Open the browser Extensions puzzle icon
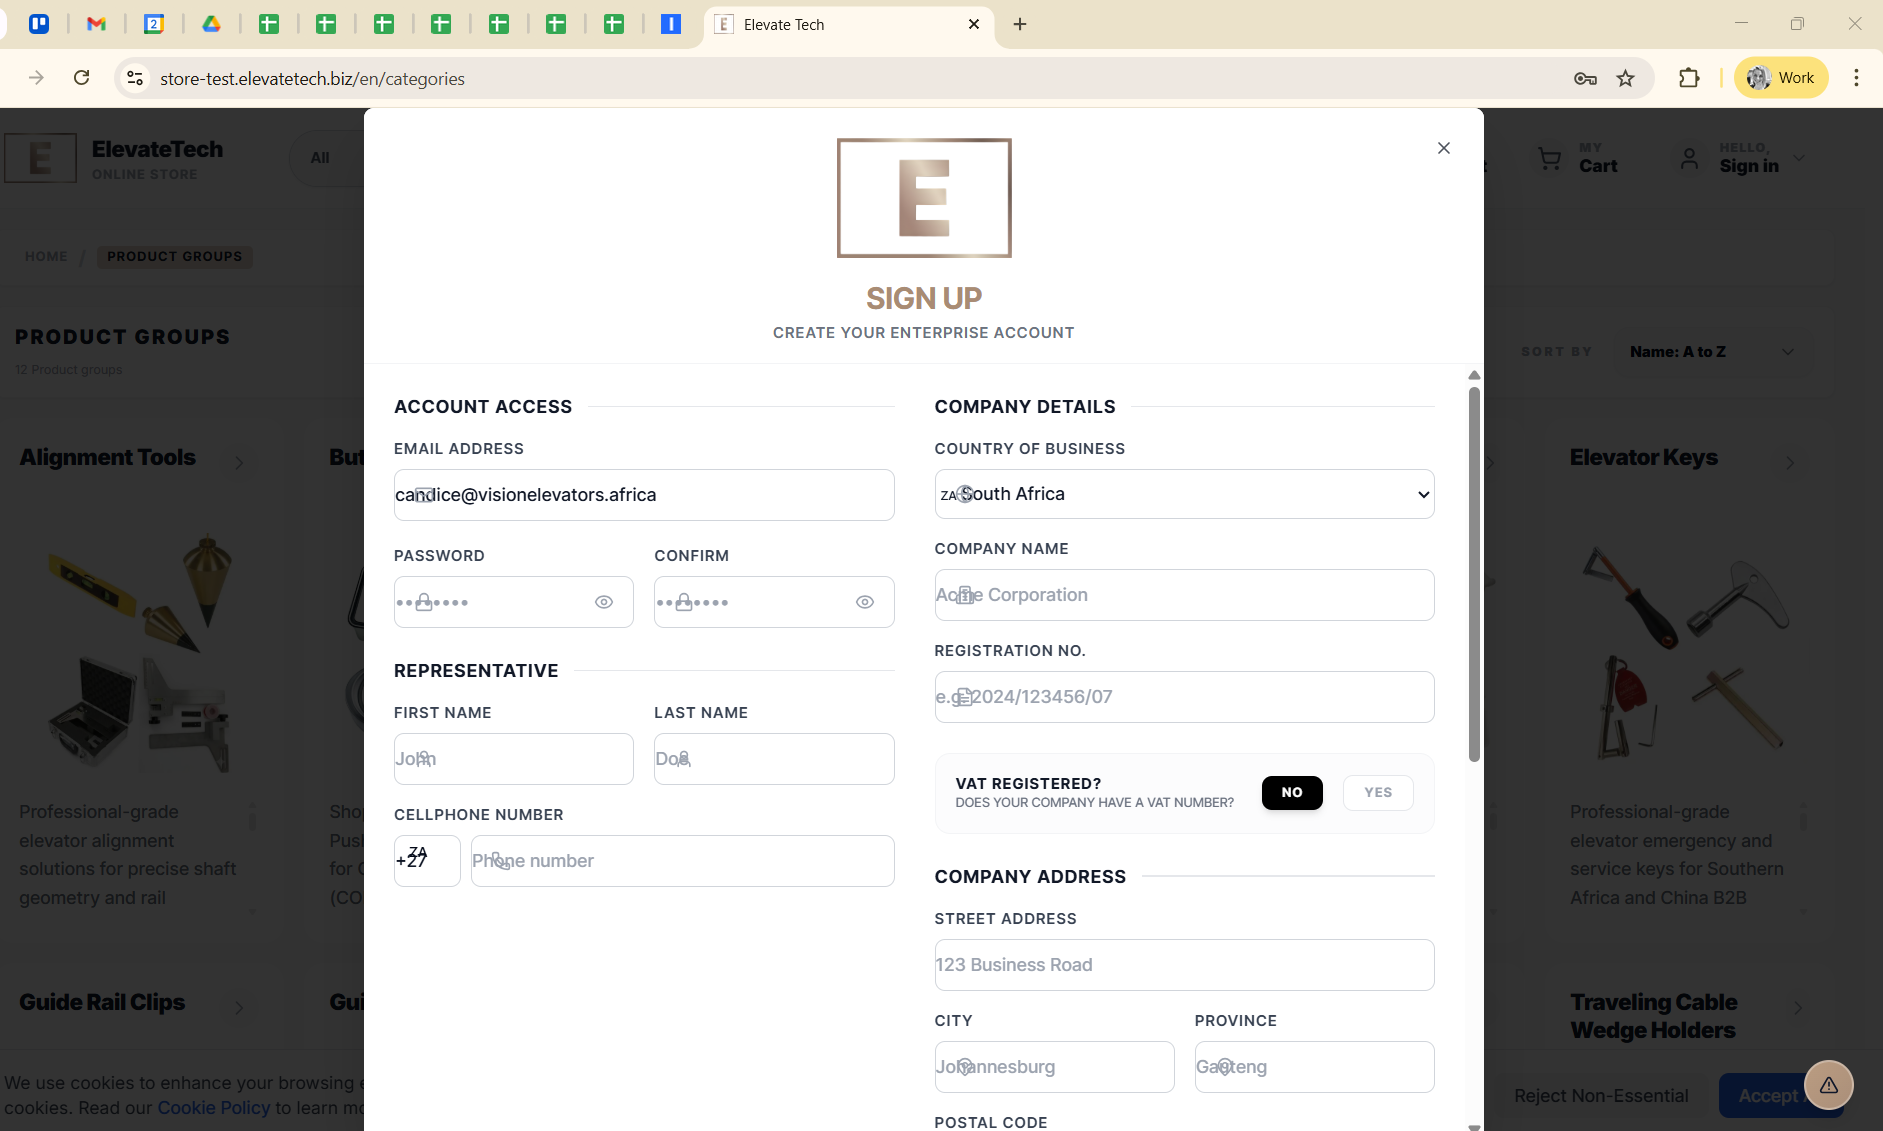 pyautogui.click(x=1689, y=78)
